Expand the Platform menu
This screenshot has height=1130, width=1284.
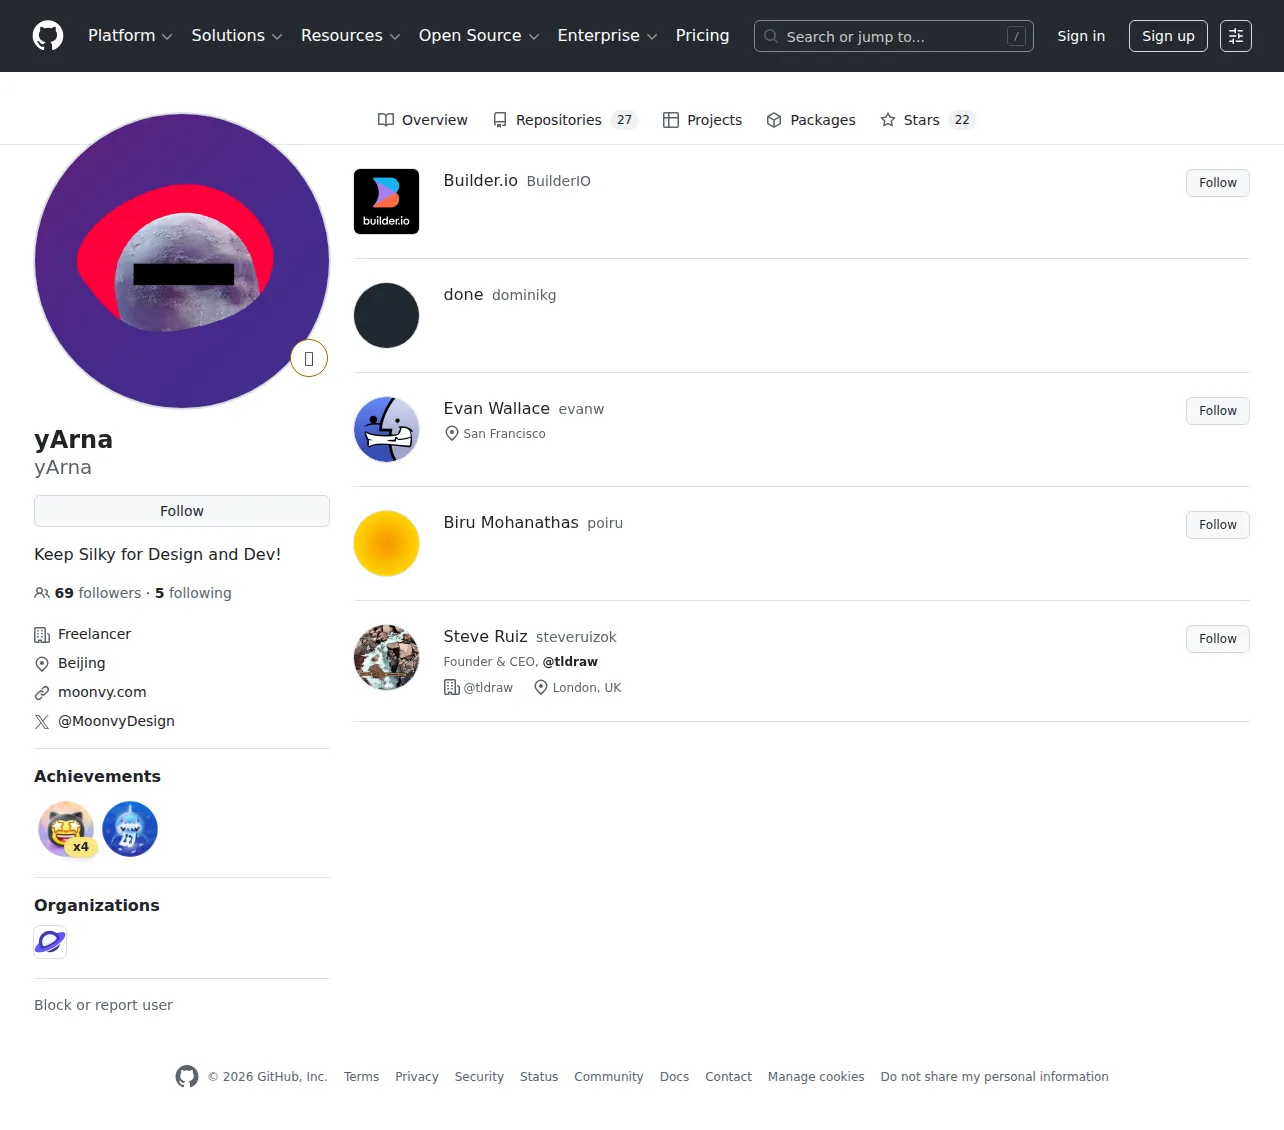coord(130,36)
